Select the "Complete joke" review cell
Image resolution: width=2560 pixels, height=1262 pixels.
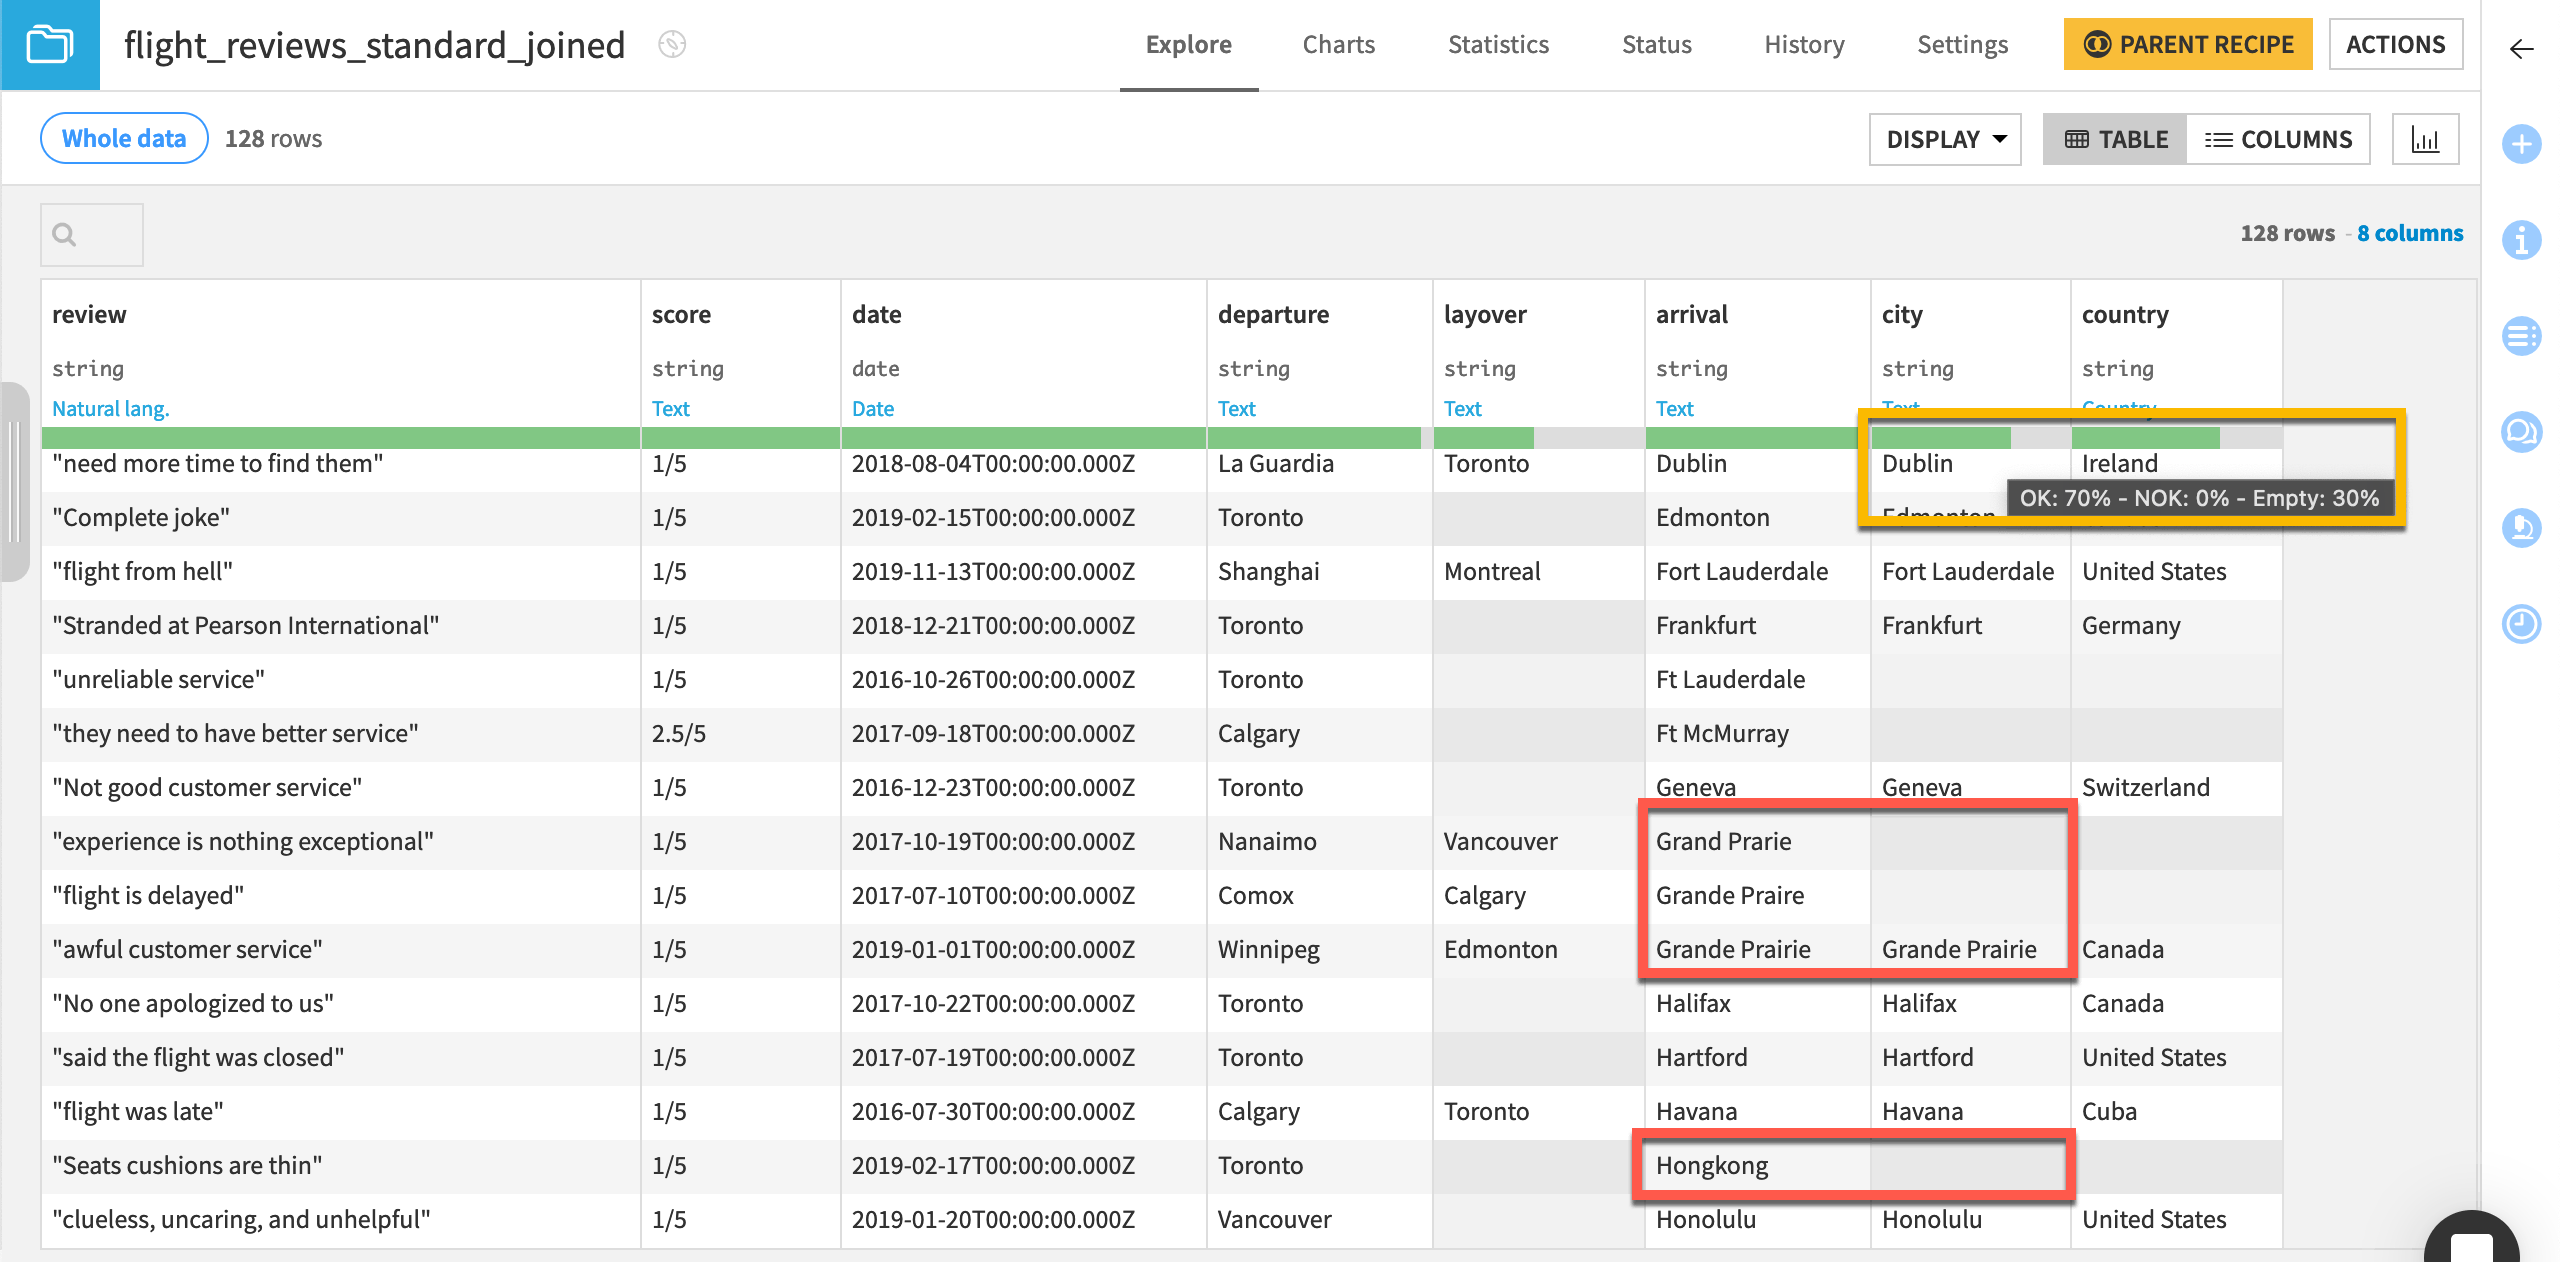pos(340,517)
